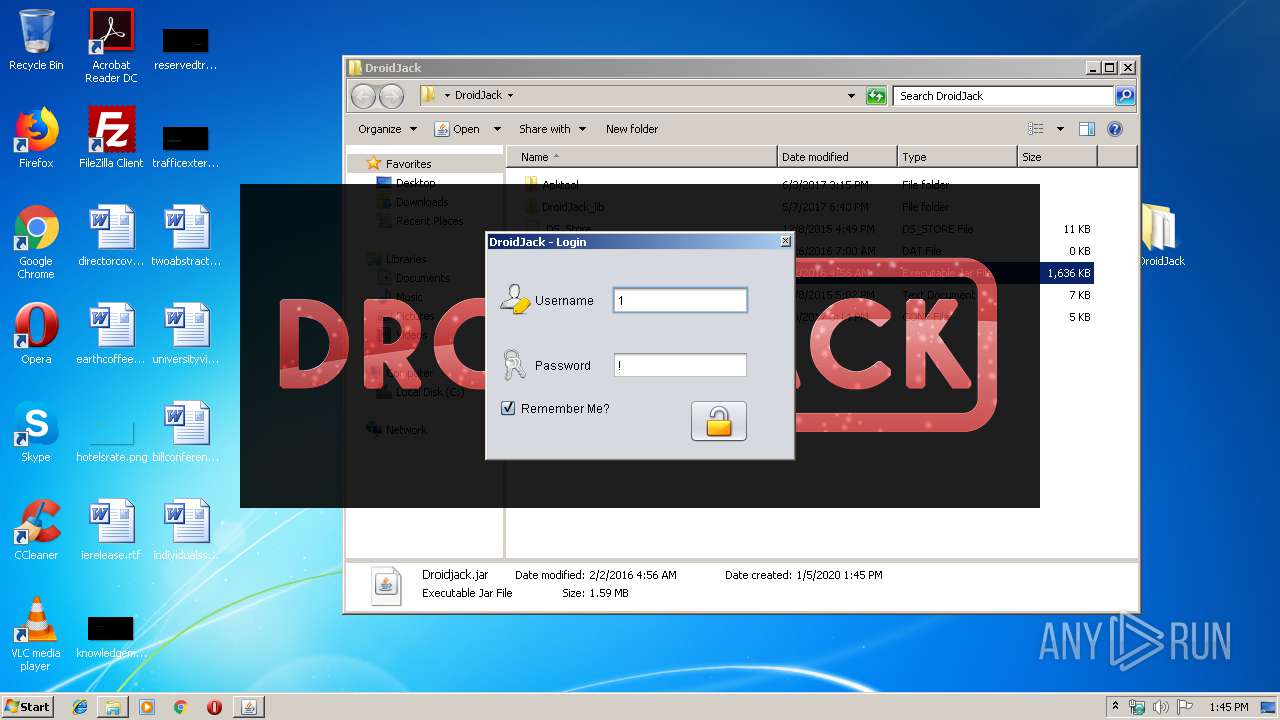Select ierelease.rtf file on desktop

point(111,530)
